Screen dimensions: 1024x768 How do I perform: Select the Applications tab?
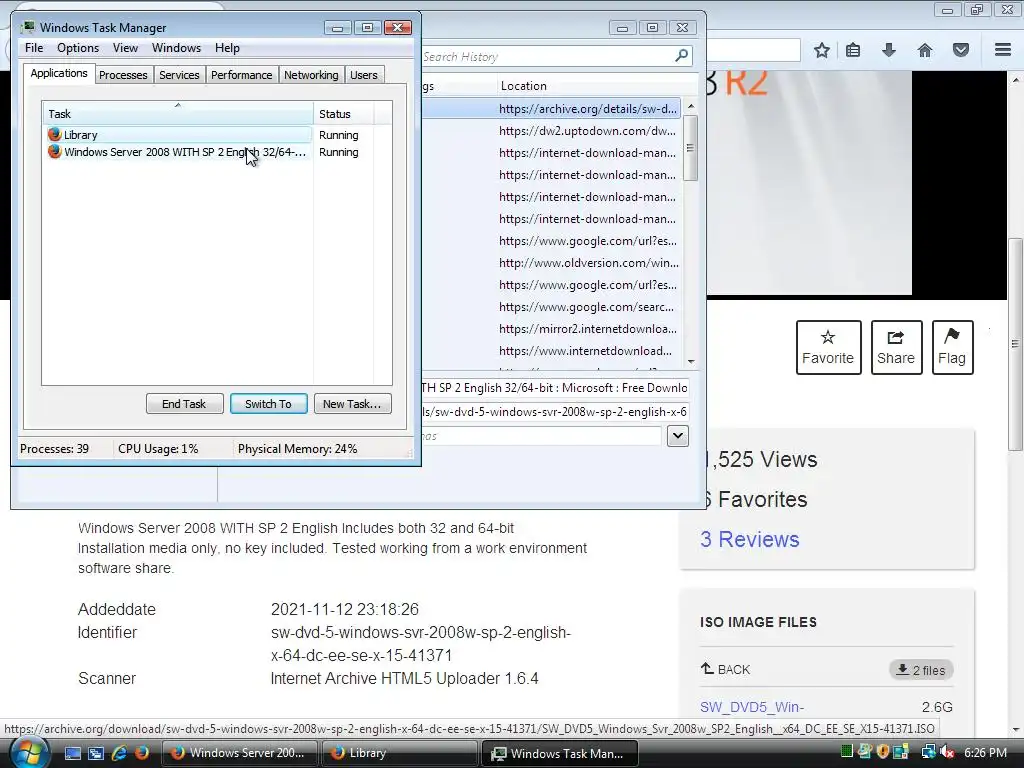point(59,73)
